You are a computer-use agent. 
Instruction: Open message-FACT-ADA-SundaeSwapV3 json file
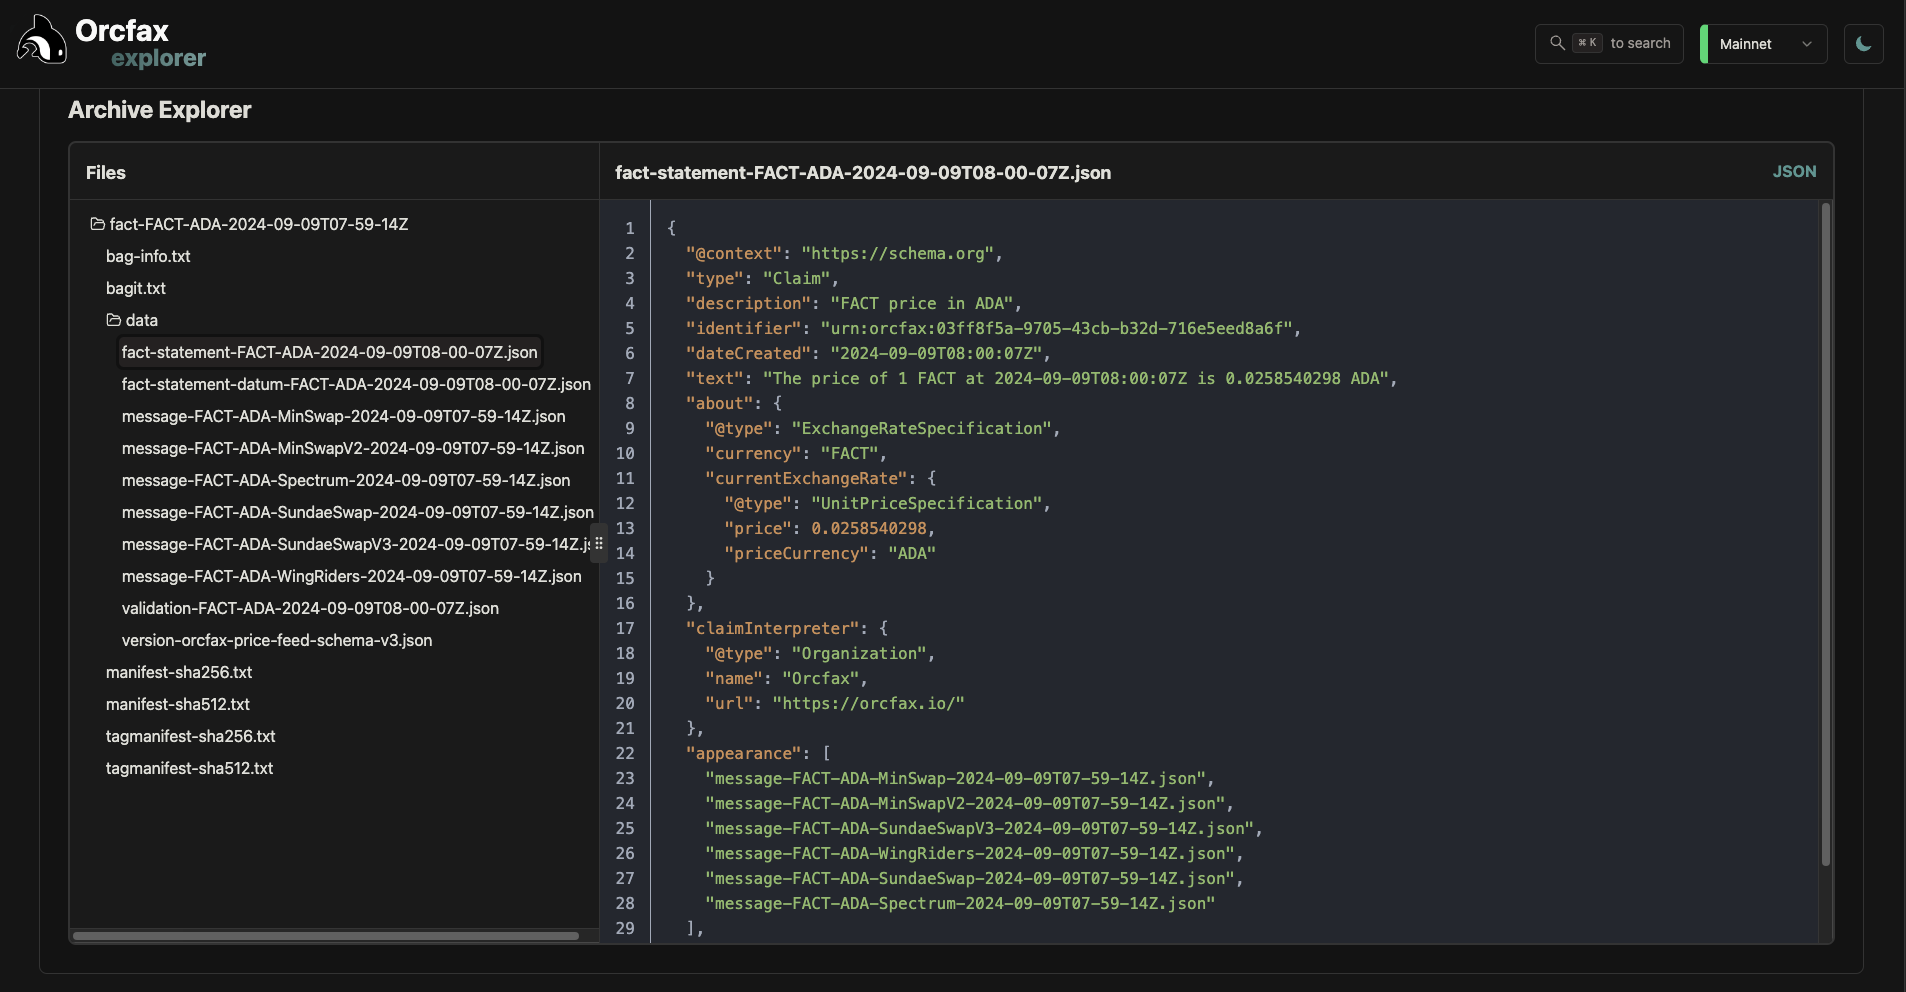tap(356, 544)
